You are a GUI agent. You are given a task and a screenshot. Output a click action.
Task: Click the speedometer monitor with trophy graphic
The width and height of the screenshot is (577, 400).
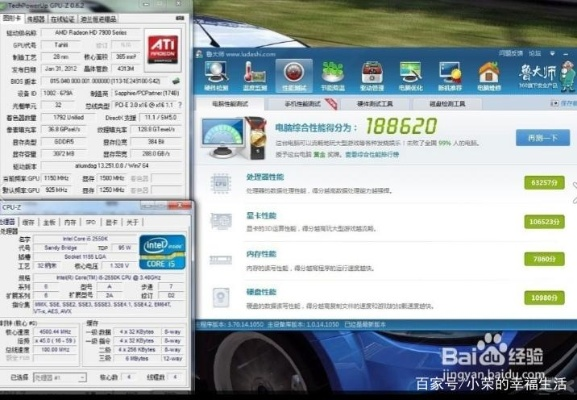234,138
